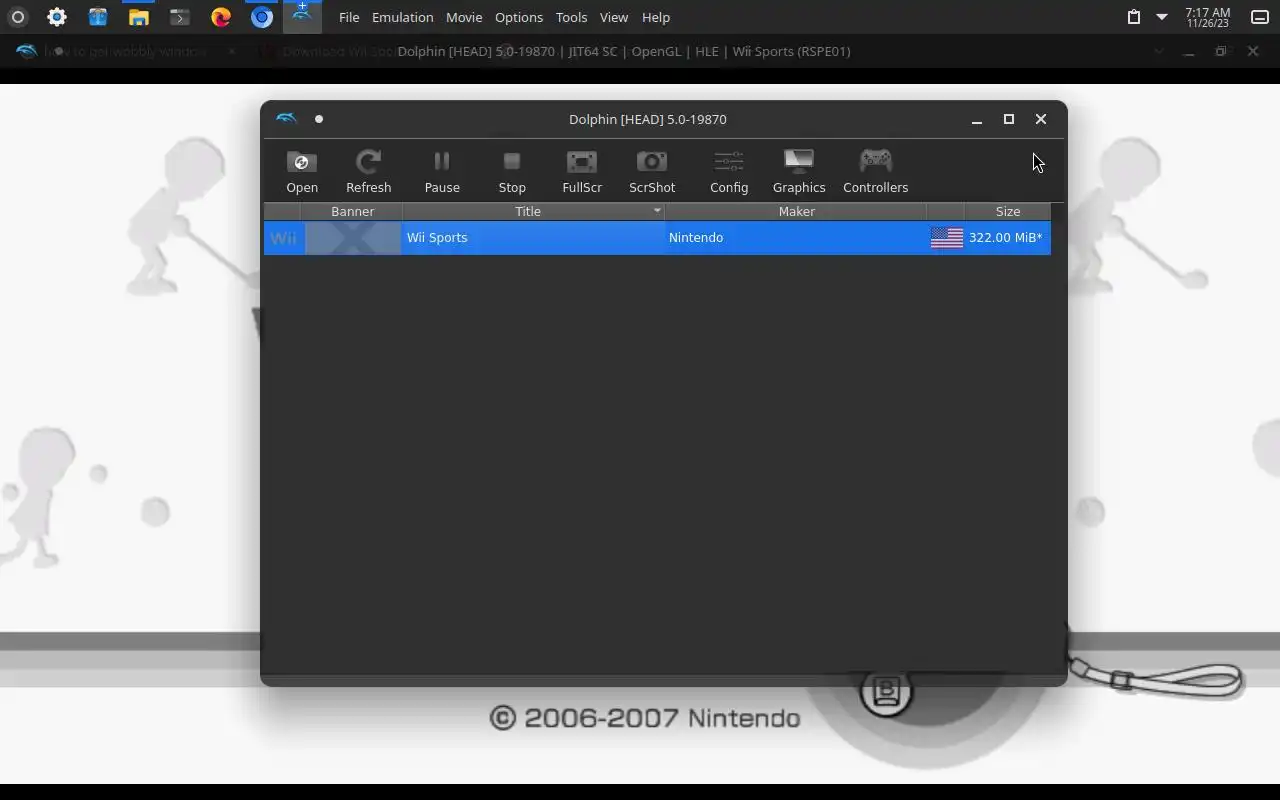1280x800 pixels.
Task: Select the Wii Sports title cell
Action: coord(533,237)
